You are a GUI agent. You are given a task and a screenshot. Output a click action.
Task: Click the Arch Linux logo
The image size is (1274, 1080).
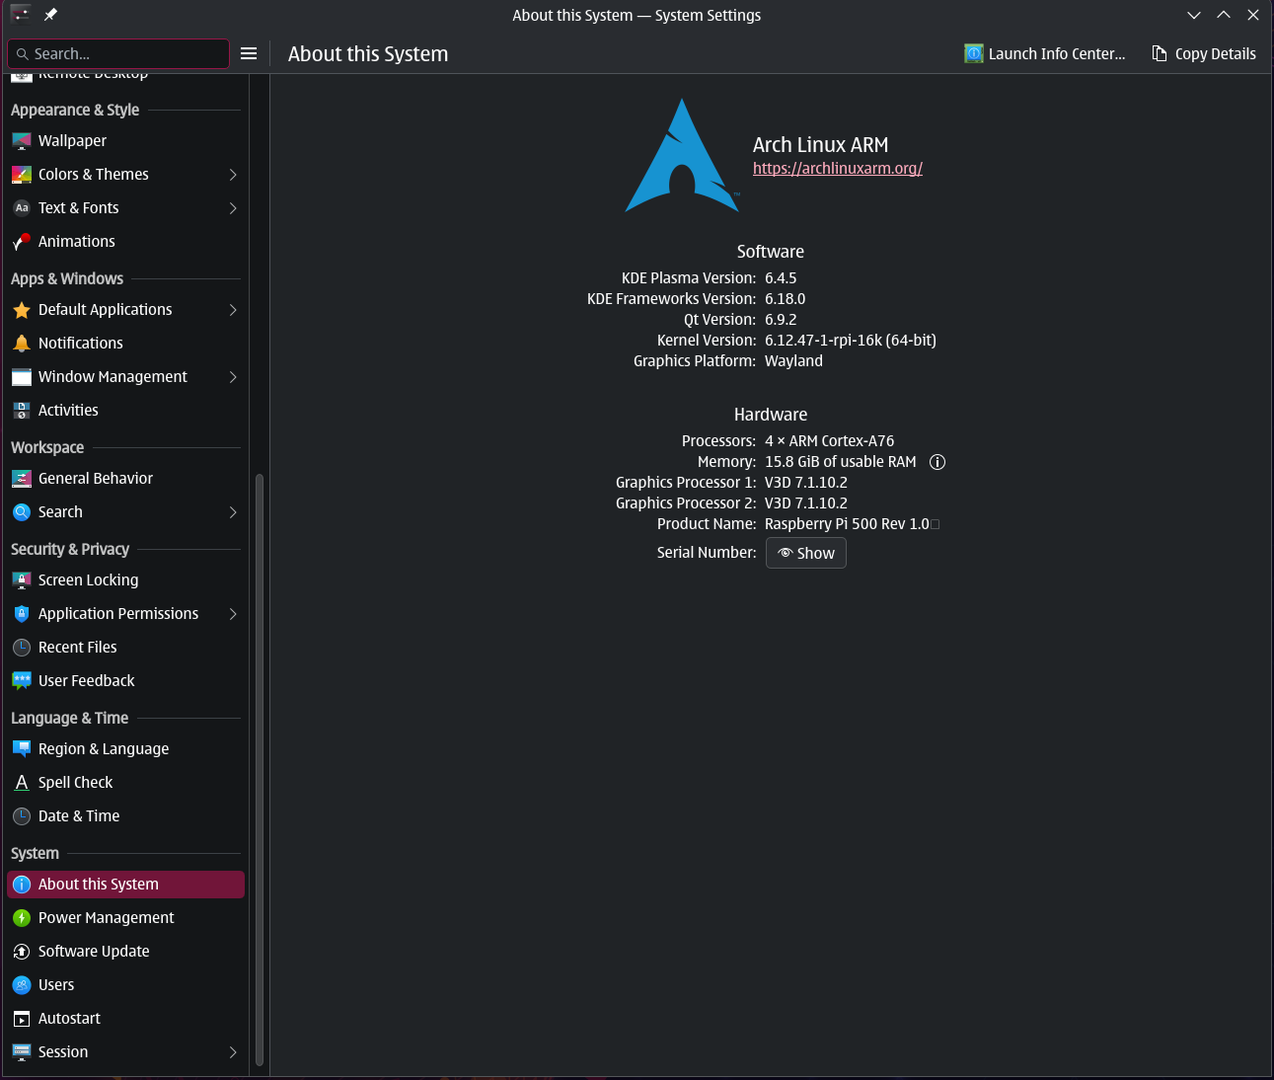click(x=682, y=156)
